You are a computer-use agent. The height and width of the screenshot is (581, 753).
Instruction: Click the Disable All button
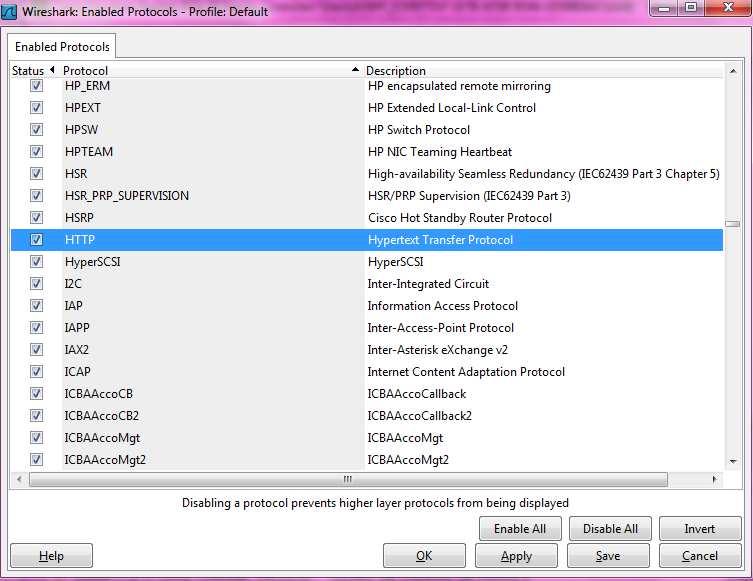[x=610, y=529]
